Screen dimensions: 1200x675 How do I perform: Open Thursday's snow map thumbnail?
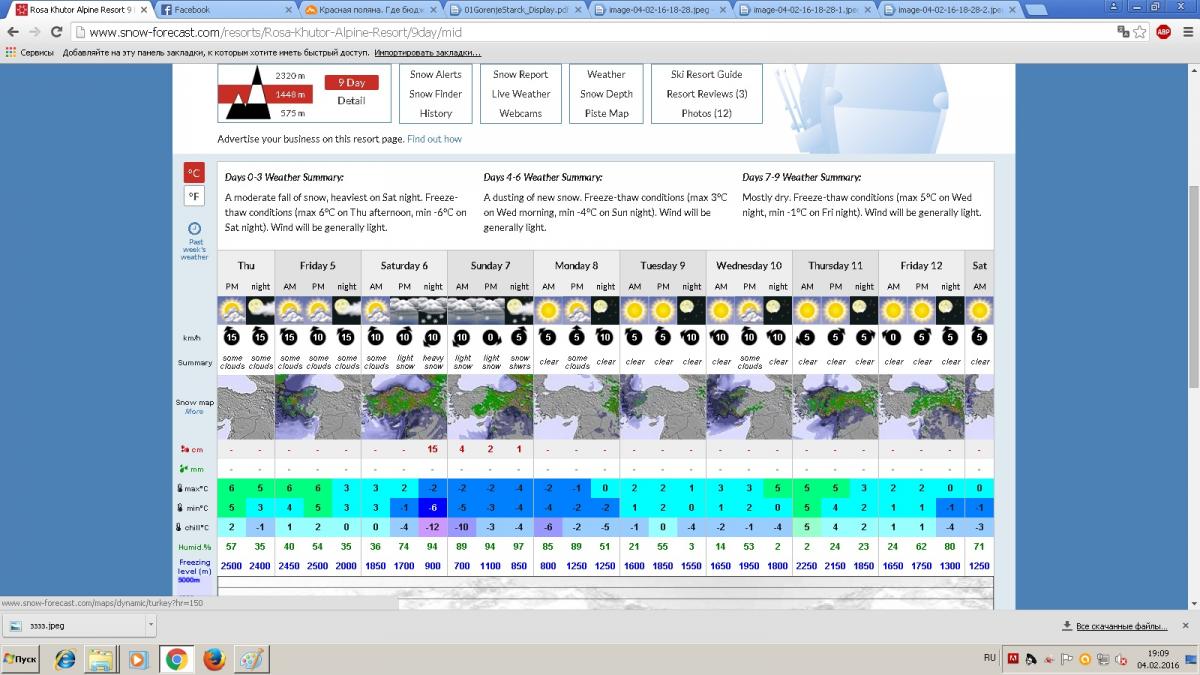(245, 407)
